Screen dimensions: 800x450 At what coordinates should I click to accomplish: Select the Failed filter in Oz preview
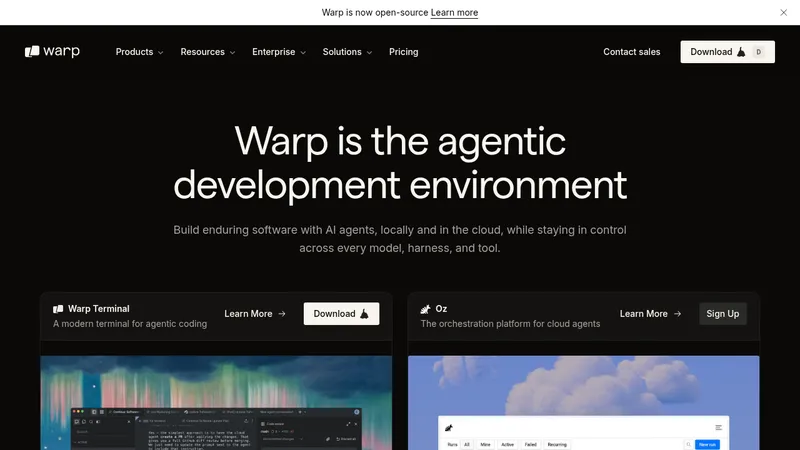[x=531, y=444]
